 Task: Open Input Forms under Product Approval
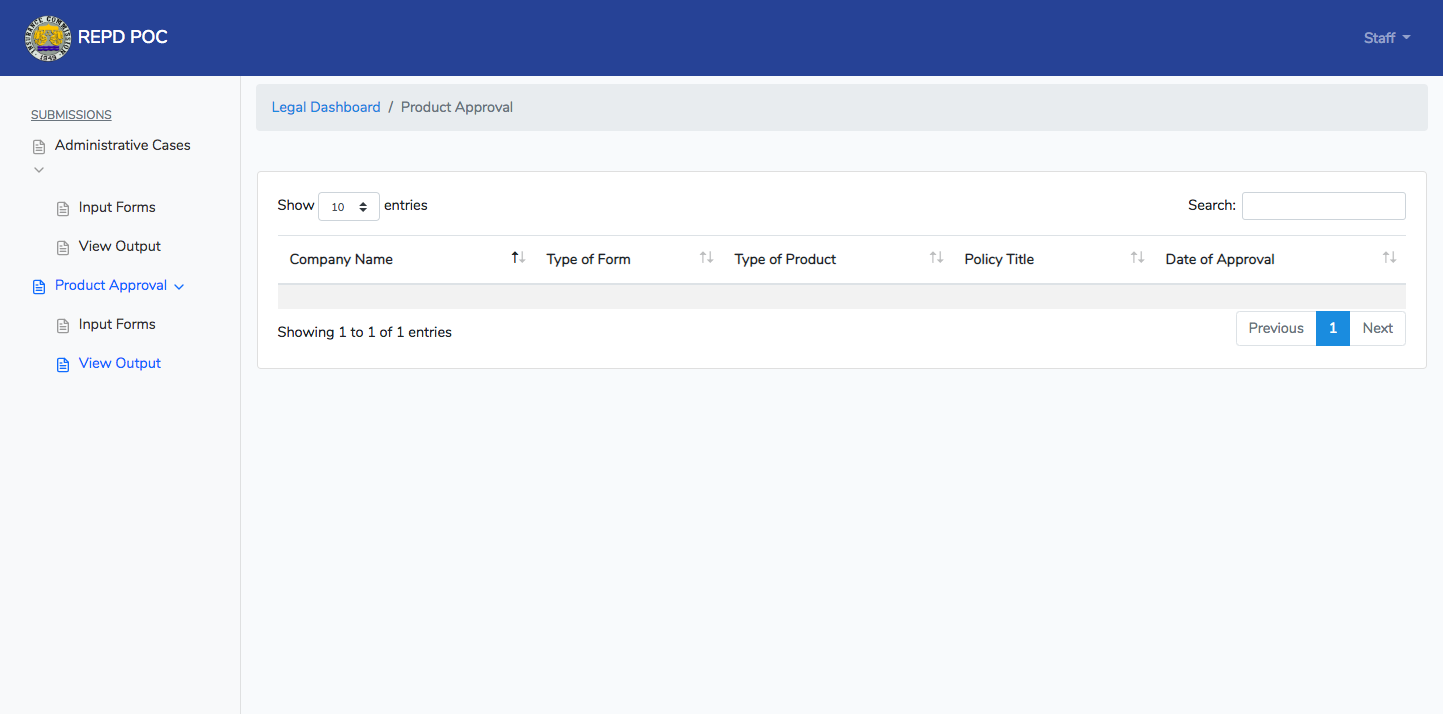(117, 324)
